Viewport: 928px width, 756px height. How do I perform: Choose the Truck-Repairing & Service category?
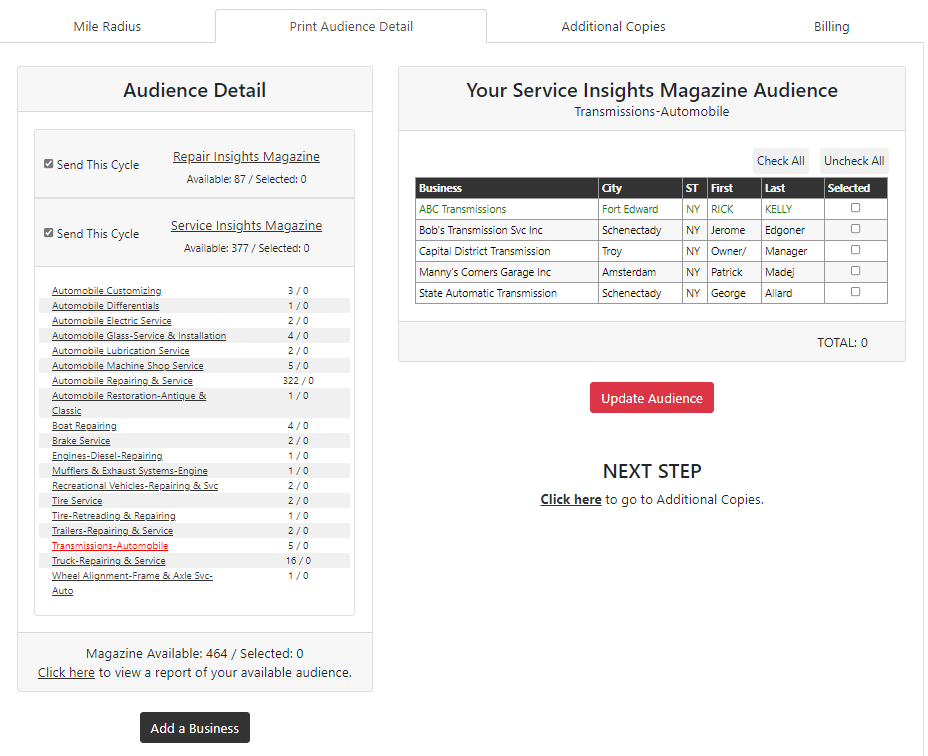coord(108,561)
